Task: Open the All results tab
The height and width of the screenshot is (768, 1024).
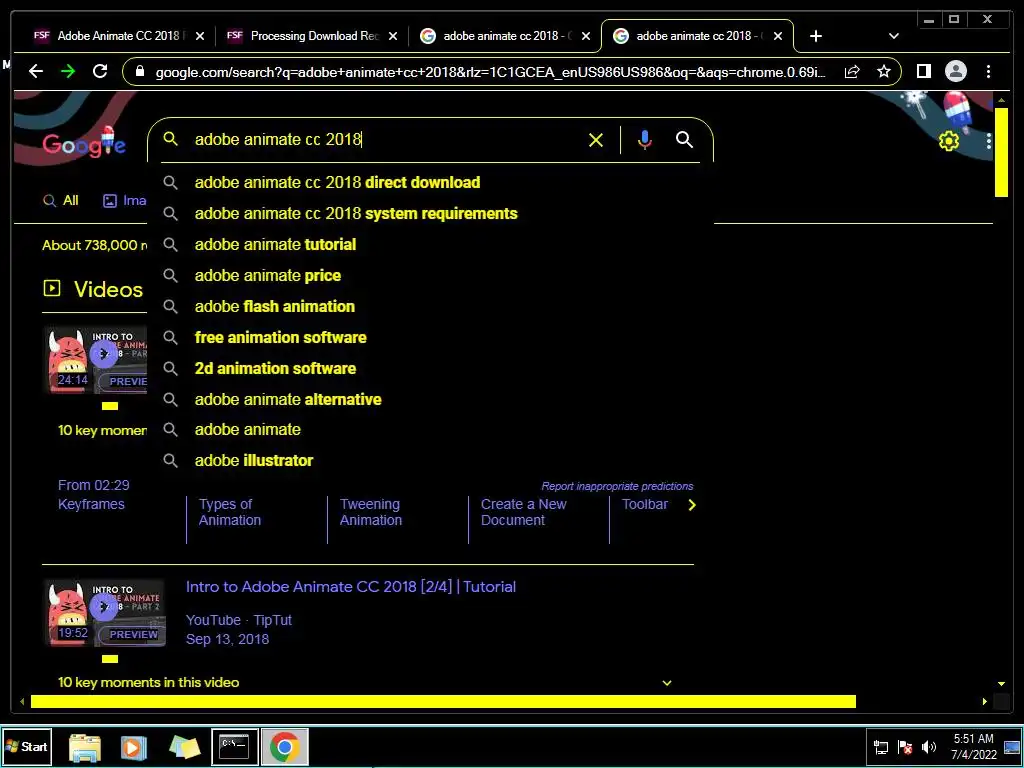Action: pyautogui.click(x=61, y=200)
